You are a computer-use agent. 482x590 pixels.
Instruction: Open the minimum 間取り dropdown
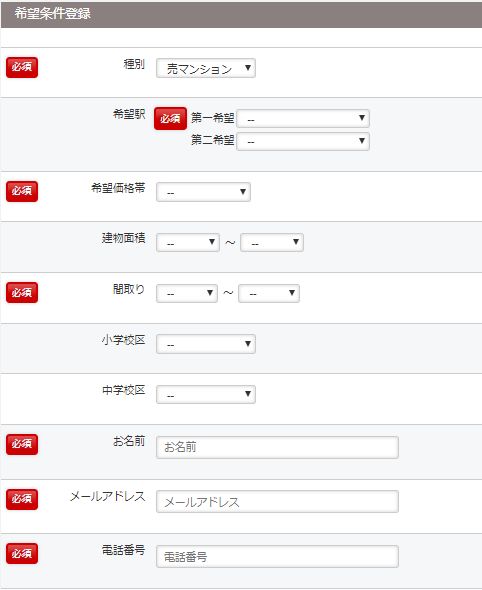(x=187, y=293)
